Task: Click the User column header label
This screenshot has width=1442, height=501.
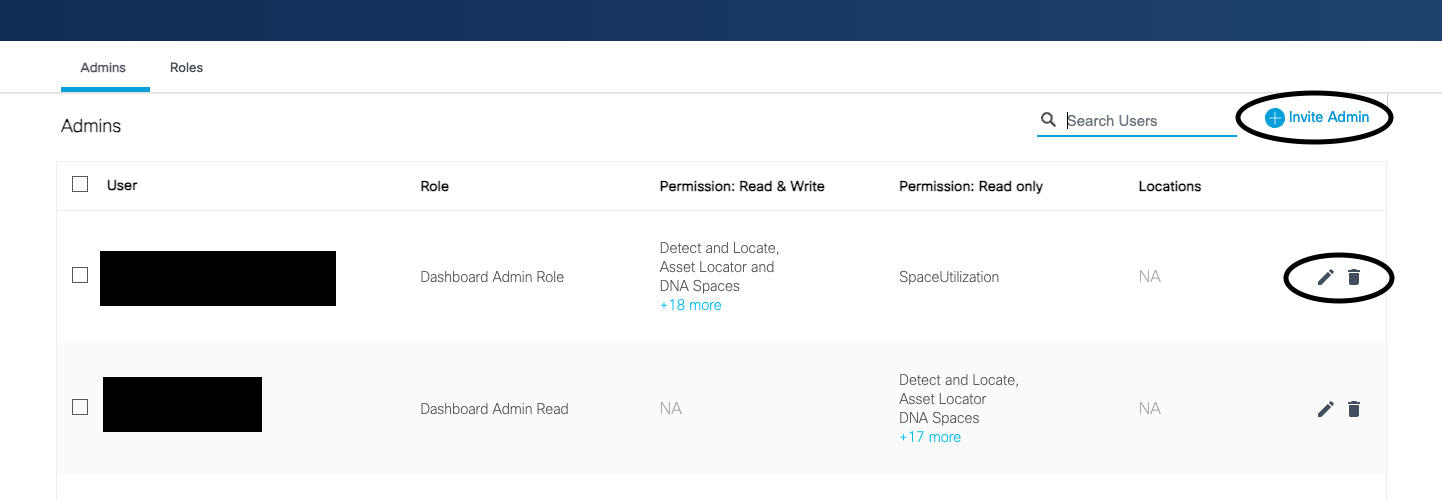Action: pos(122,185)
